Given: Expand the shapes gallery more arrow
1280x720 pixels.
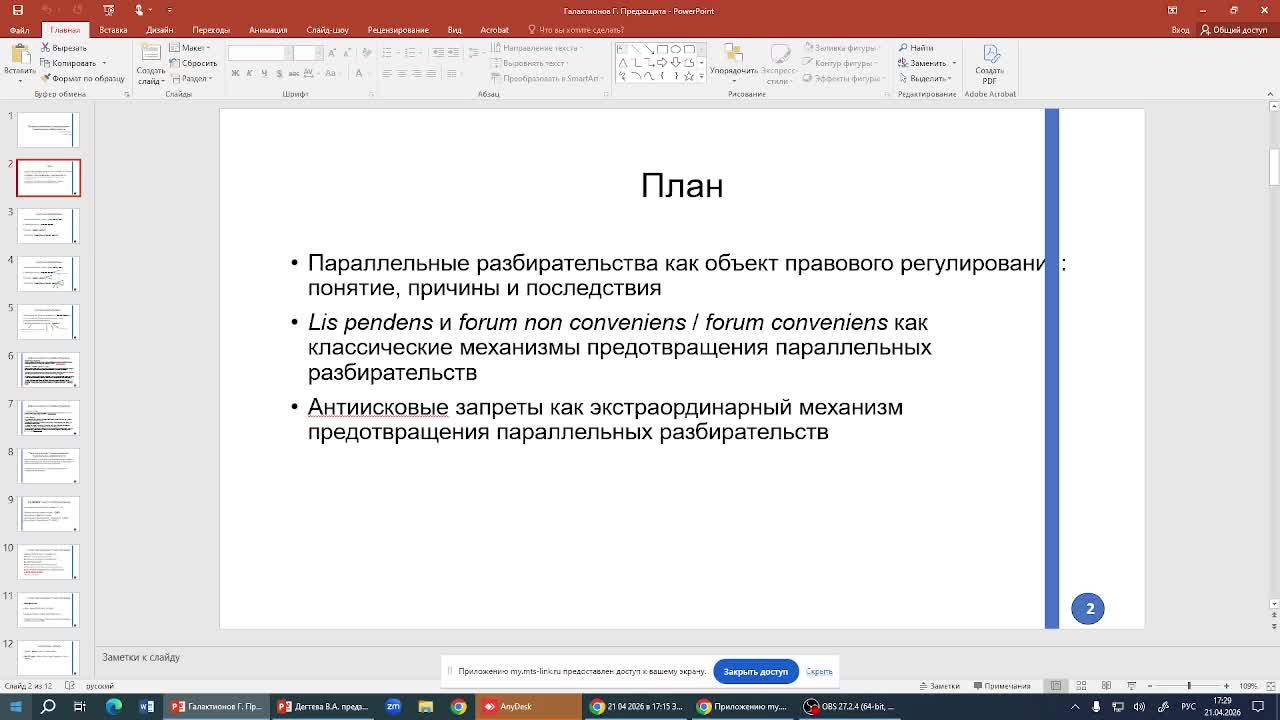Looking at the screenshot, I should click(x=701, y=76).
